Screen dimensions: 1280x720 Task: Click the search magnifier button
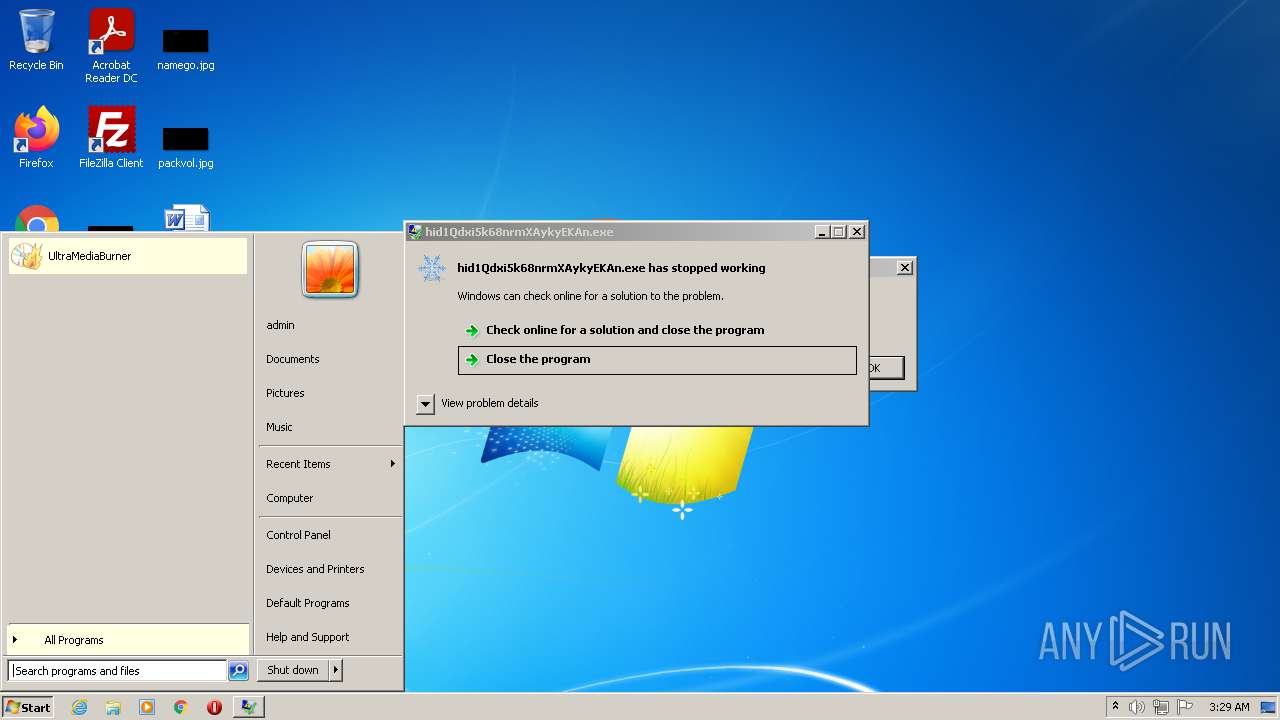pos(238,671)
